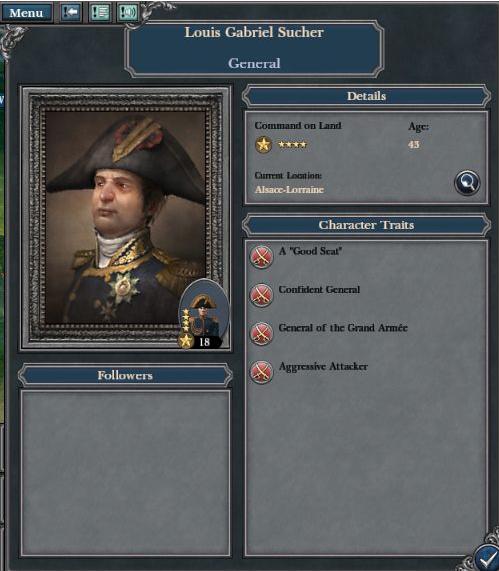The image size is (499, 571).
Task: Select the general unit card badge
Action: pos(203,315)
